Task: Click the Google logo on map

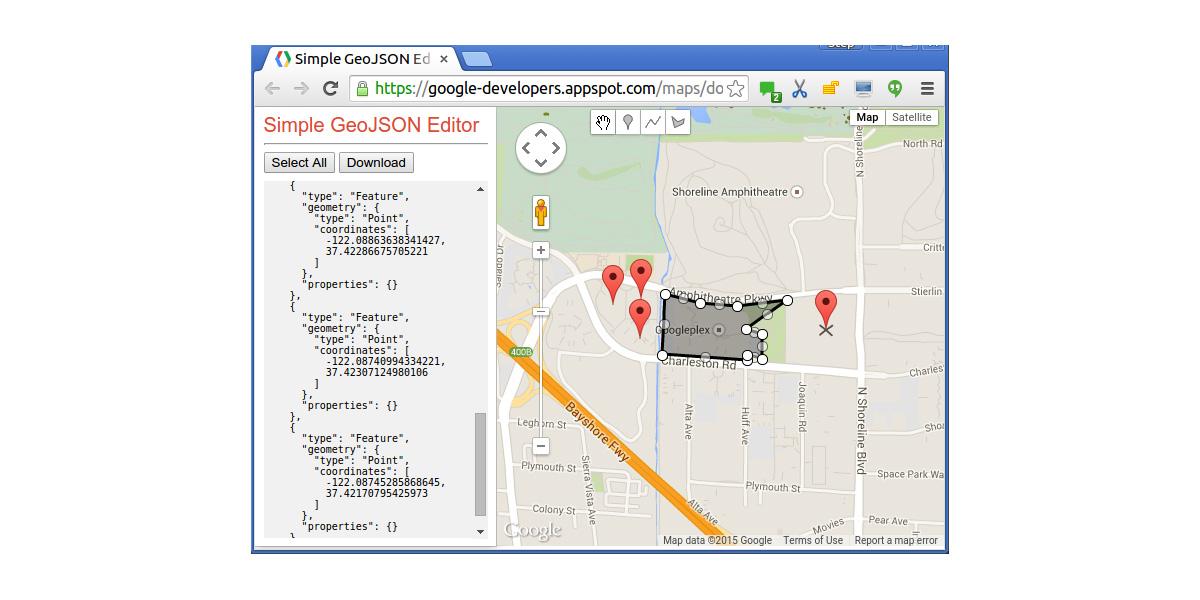Action: coord(533,531)
